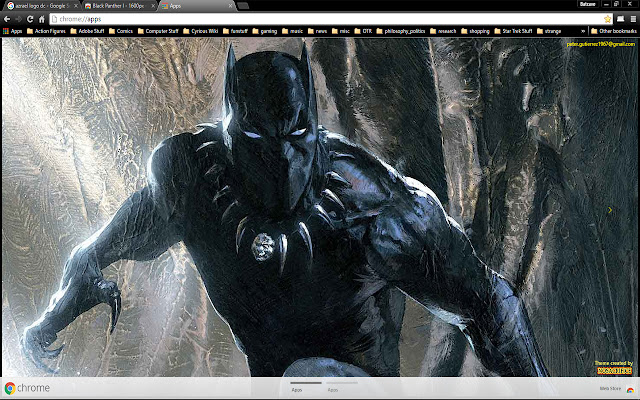This screenshot has height=400, width=640.
Task: Open the Other bookmarks folder
Action: [x=614, y=31]
